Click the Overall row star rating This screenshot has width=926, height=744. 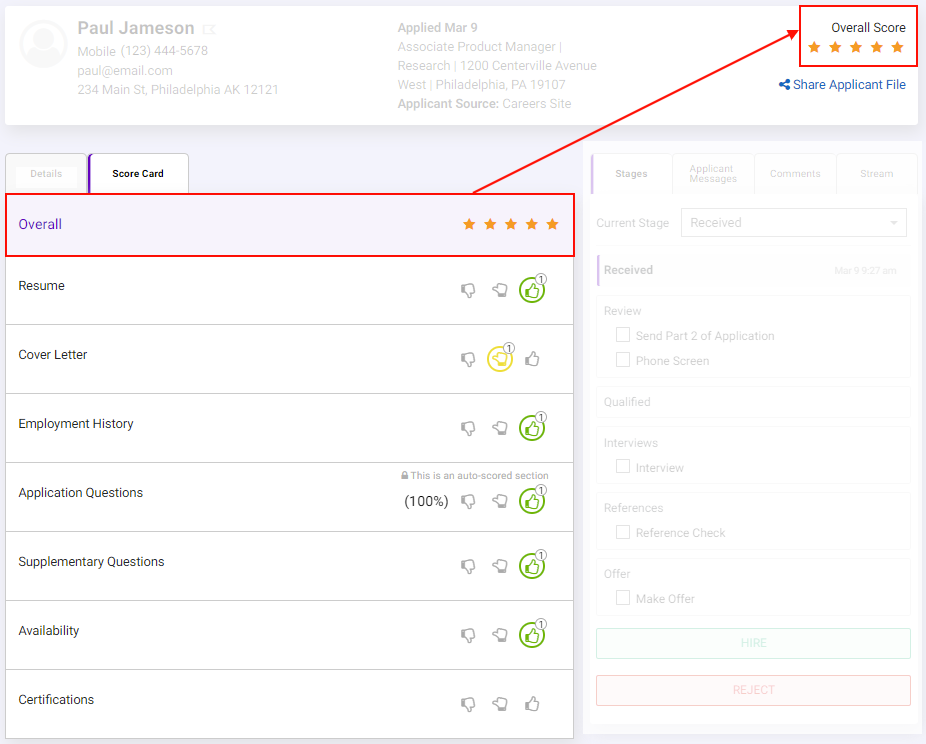(x=511, y=224)
